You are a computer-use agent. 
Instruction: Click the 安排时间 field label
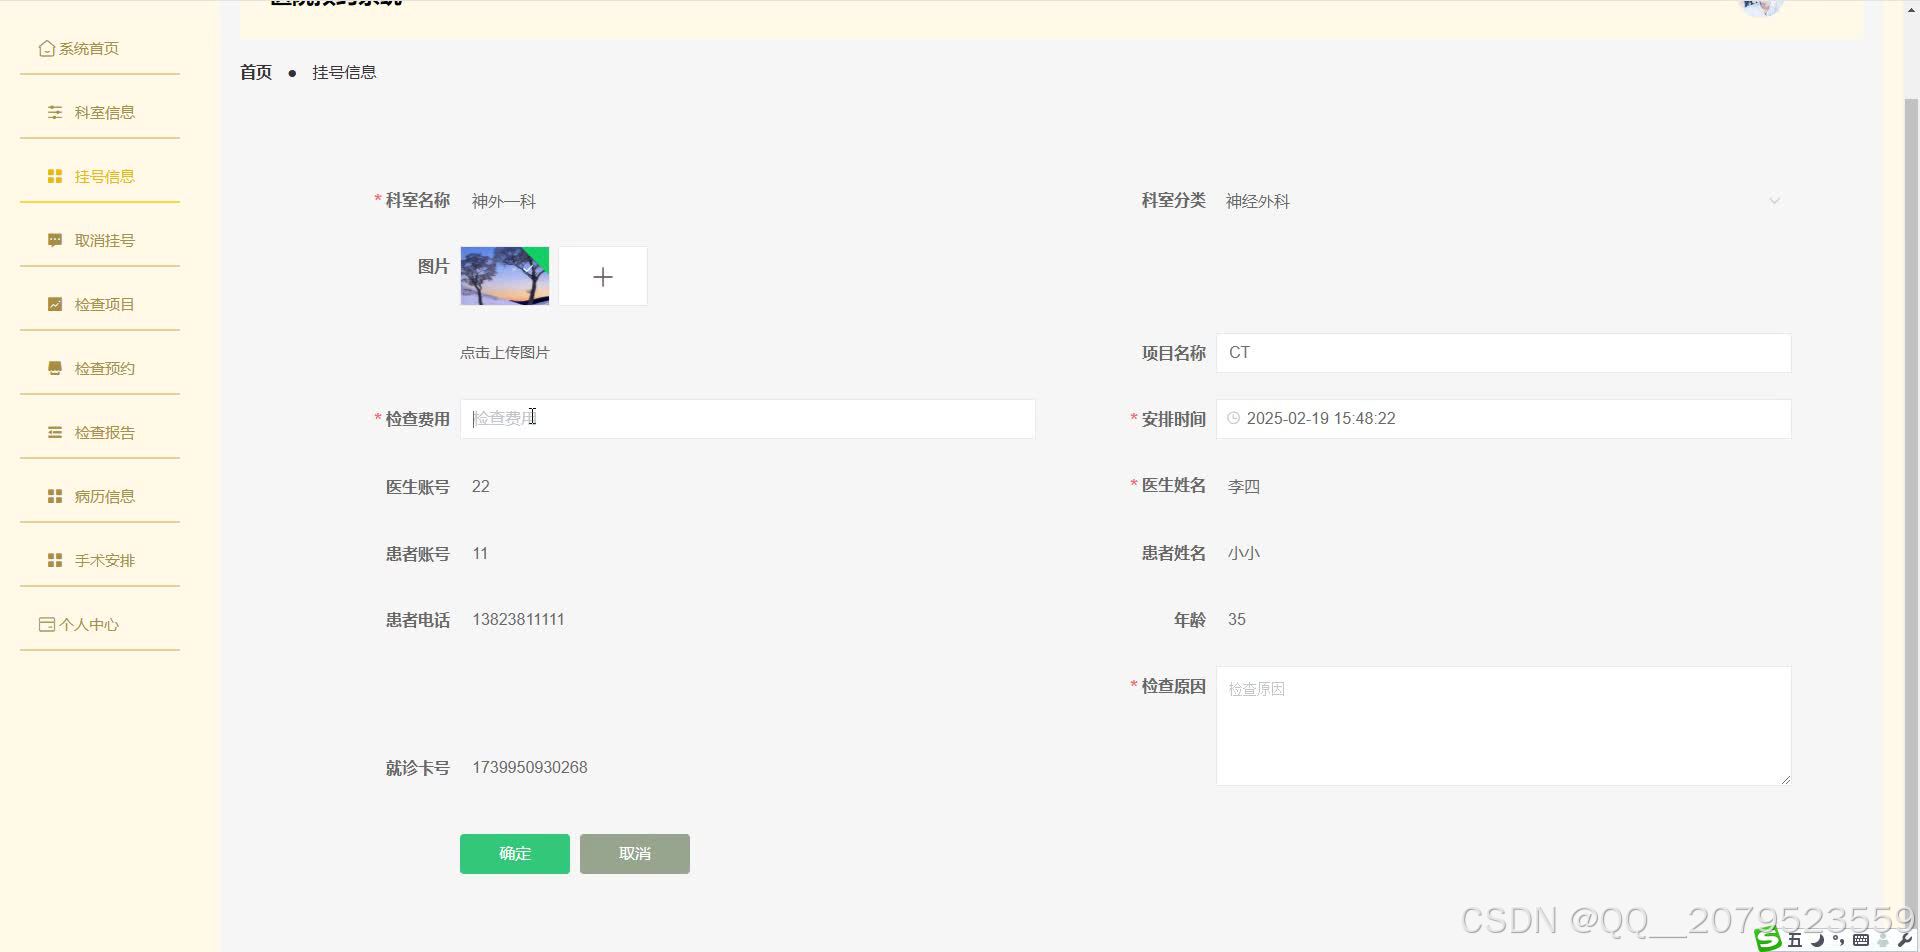click(x=1174, y=419)
